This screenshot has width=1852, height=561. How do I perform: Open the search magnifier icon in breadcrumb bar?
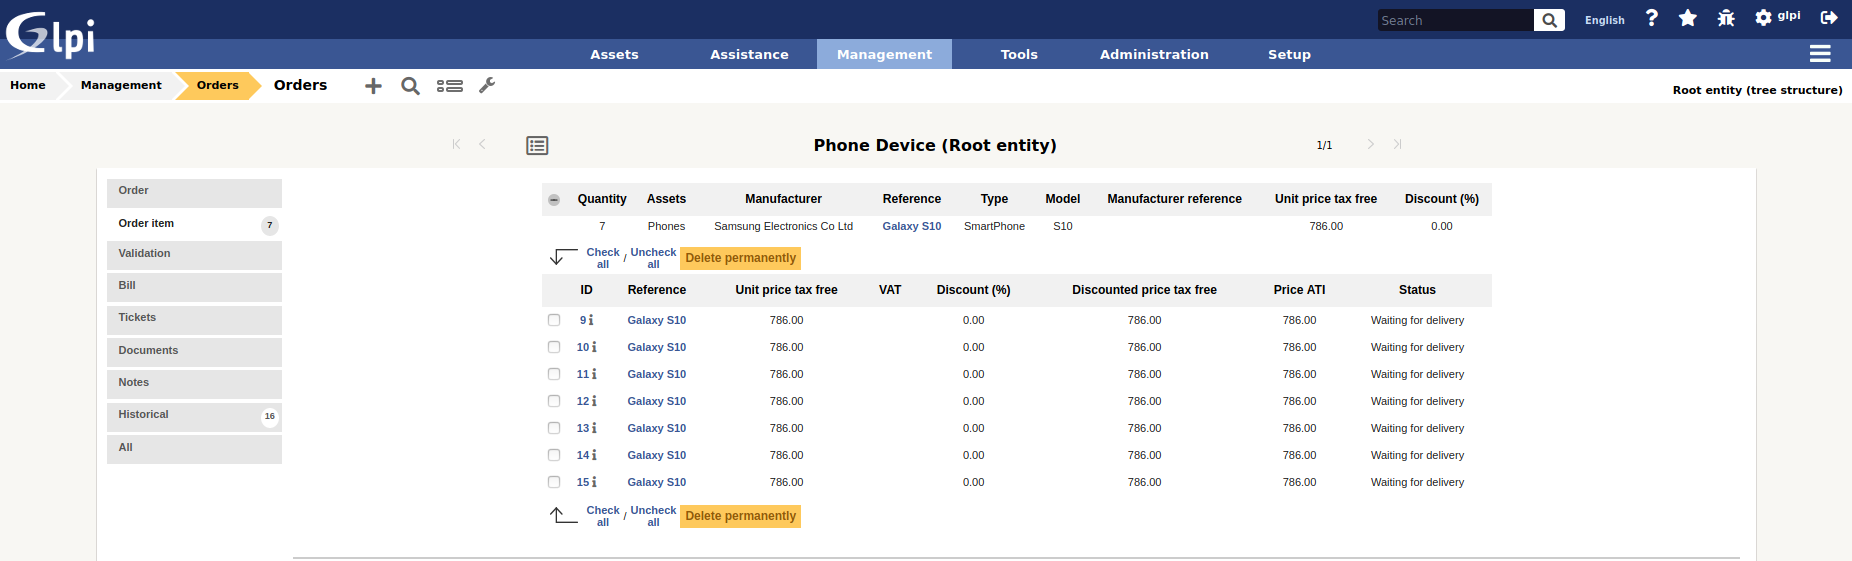coord(410,86)
